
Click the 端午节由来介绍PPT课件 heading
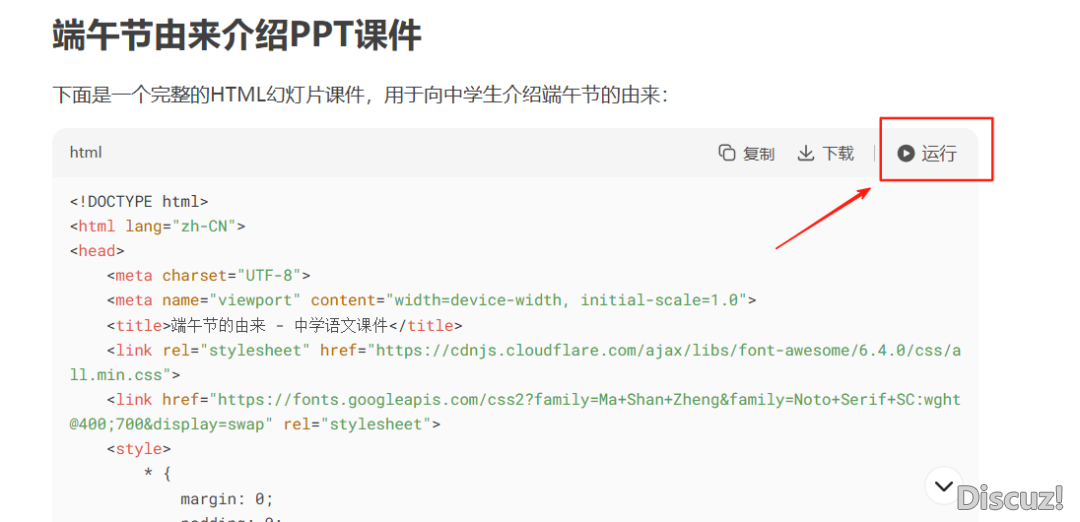click(x=237, y=36)
